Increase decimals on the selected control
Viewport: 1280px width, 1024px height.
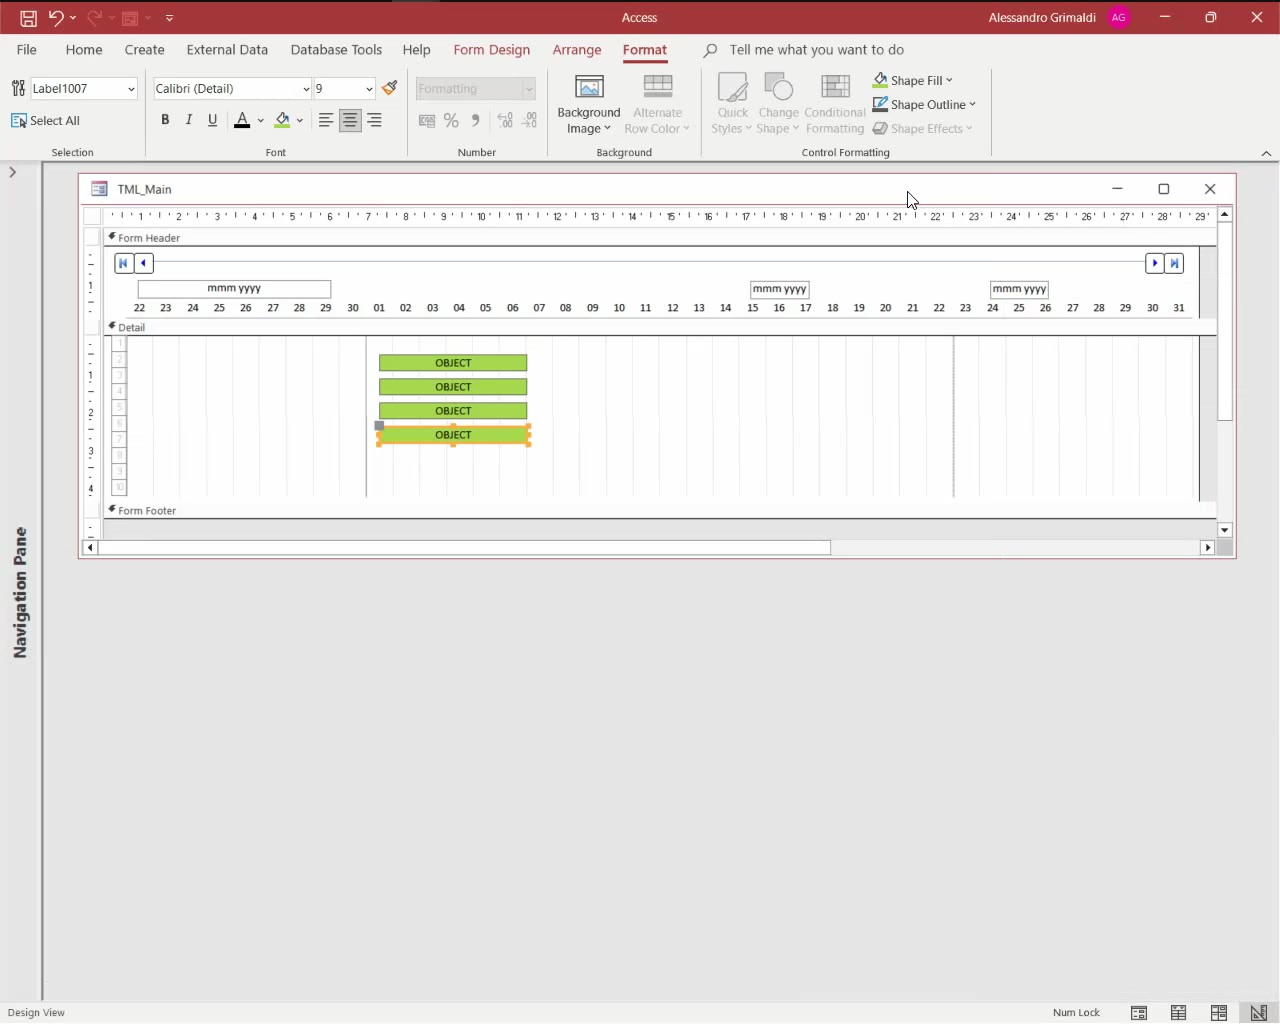[x=505, y=120]
